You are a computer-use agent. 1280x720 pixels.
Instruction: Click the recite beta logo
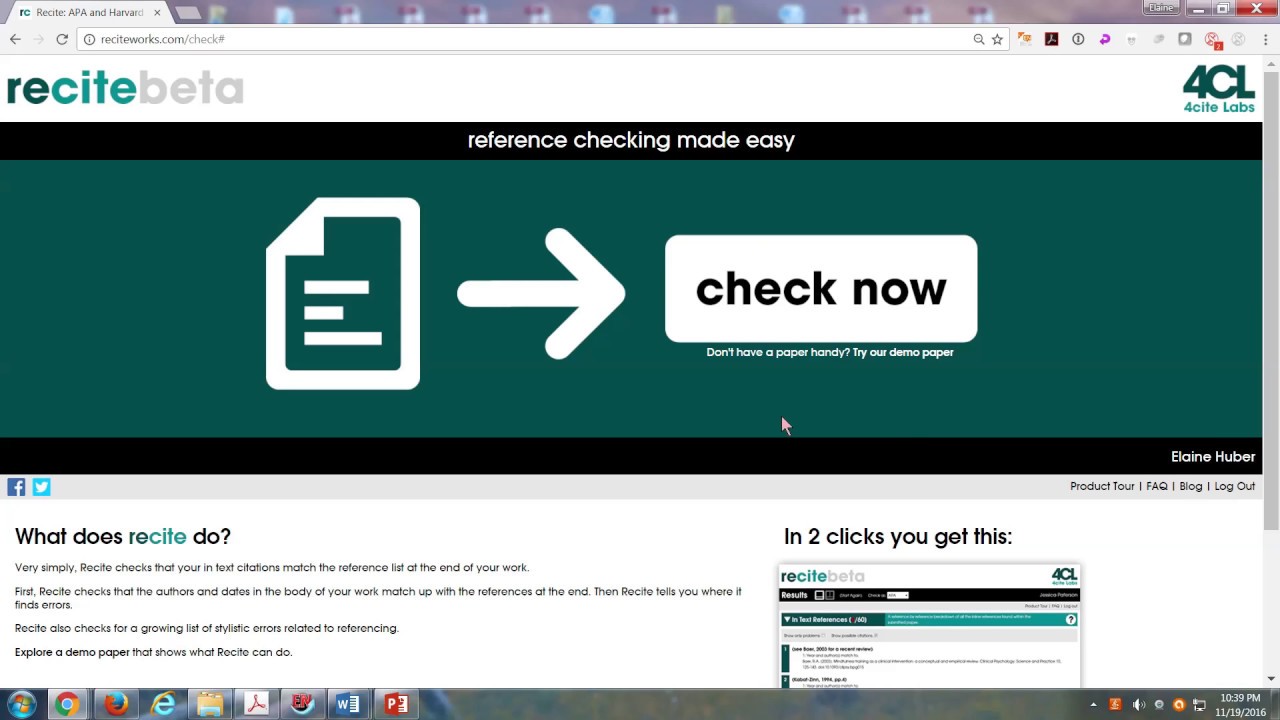tap(125, 88)
